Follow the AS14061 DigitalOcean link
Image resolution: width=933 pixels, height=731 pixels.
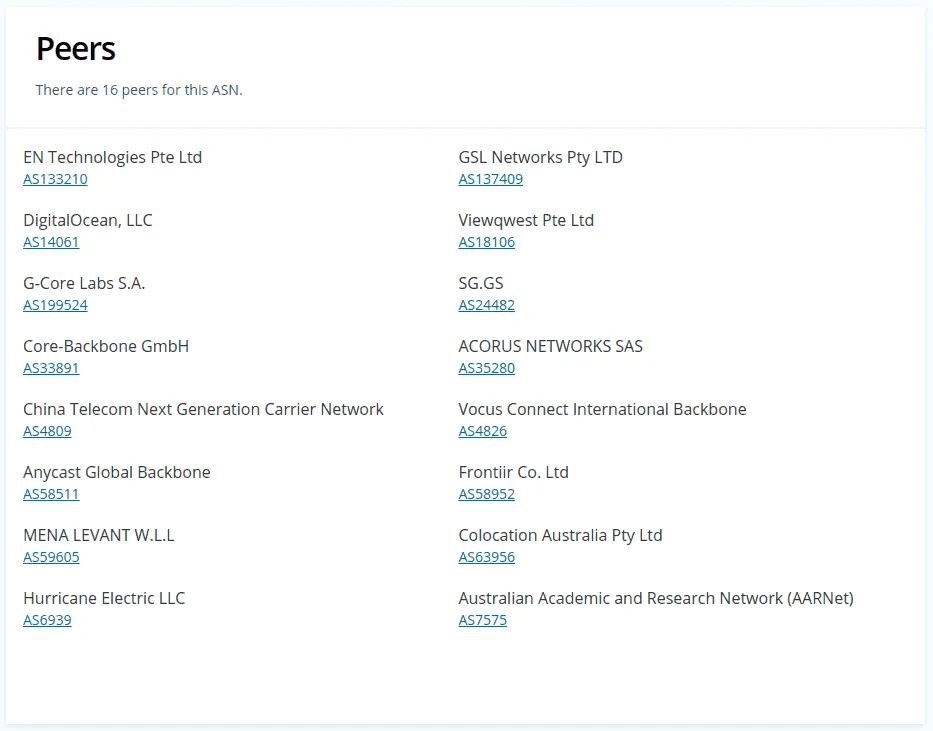[x=51, y=242]
